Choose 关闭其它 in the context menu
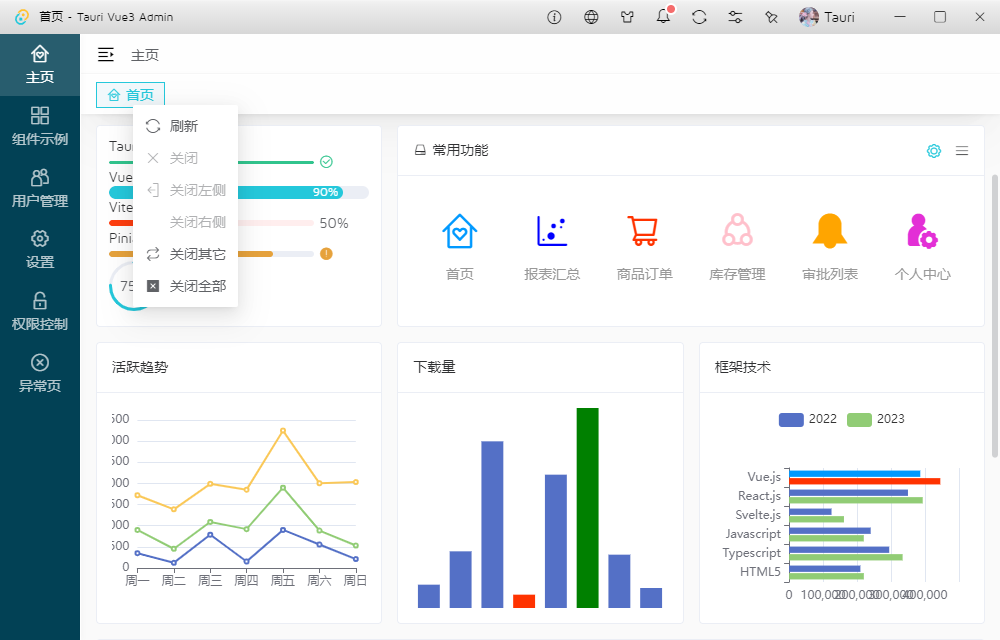Image resolution: width=1000 pixels, height=640 pixels. point(197,254)
